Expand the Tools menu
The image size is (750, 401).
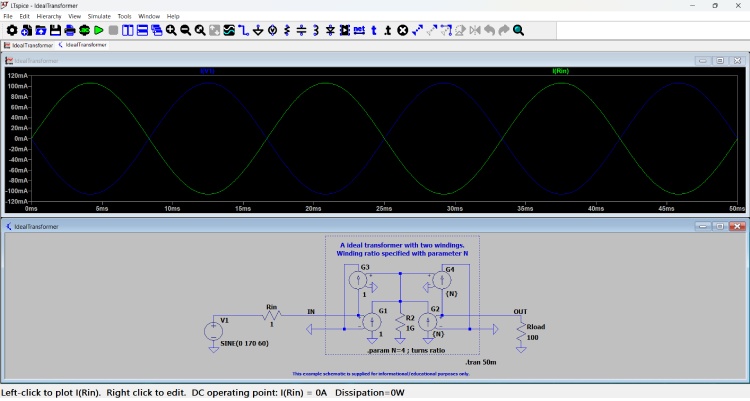pos(124,17)
